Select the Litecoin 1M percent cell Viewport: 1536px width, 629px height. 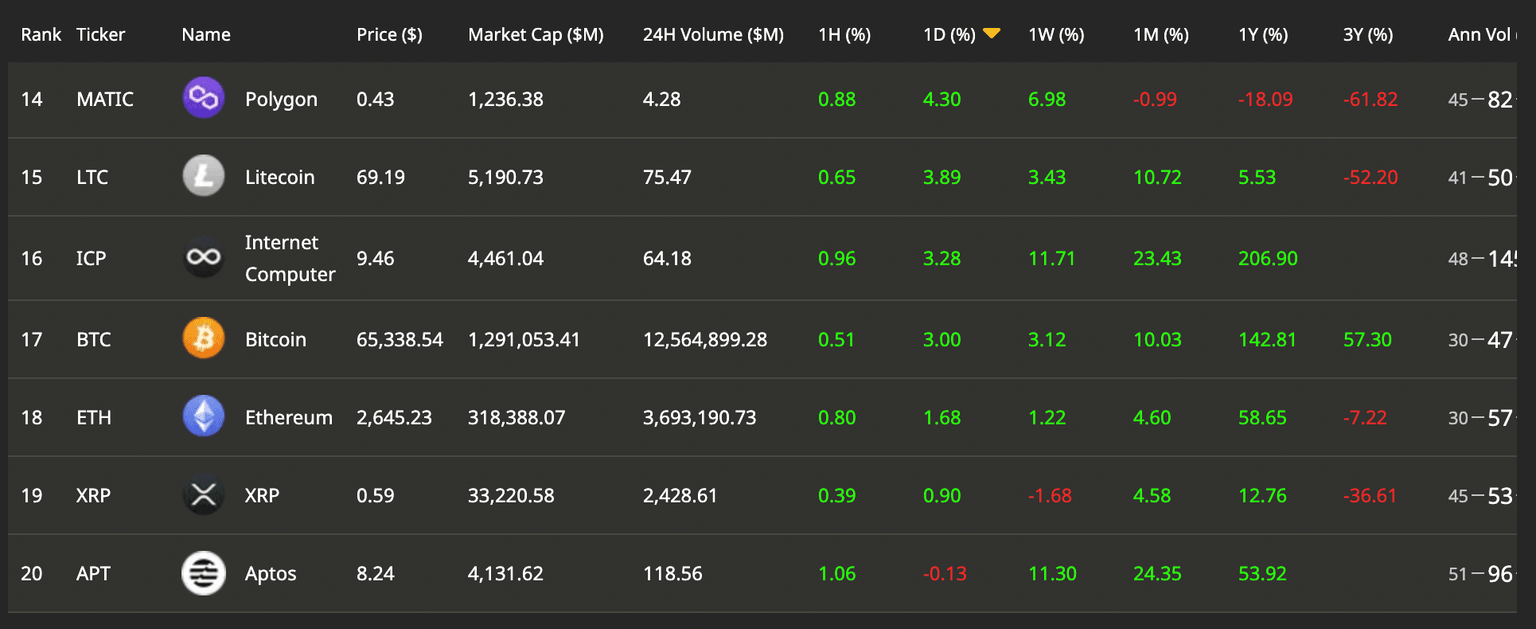tap(1157, 177)
